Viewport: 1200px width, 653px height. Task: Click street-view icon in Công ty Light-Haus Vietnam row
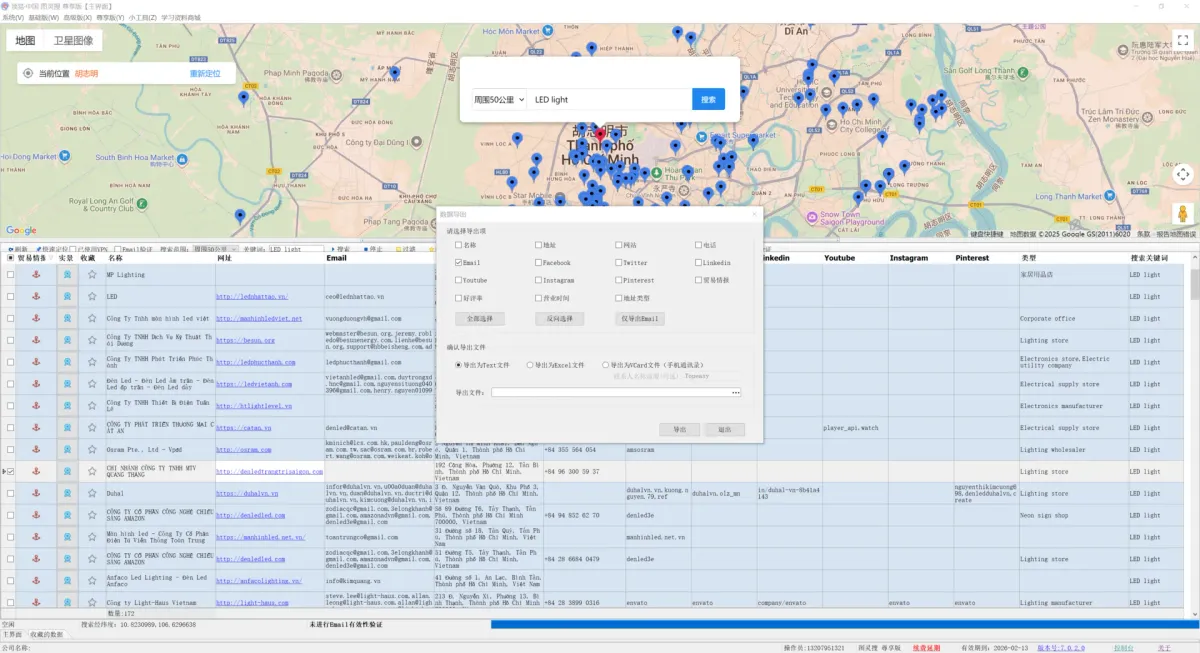pos(67,602)
